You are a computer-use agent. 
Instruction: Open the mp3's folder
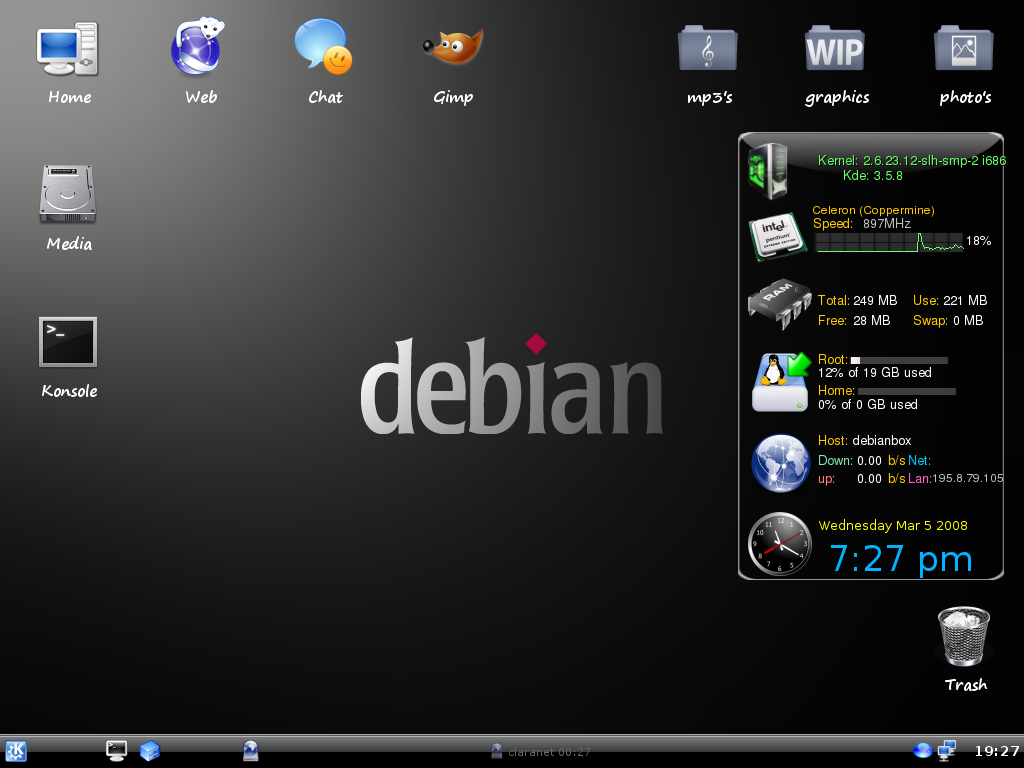pyautogui.click(x=708, y=48)
